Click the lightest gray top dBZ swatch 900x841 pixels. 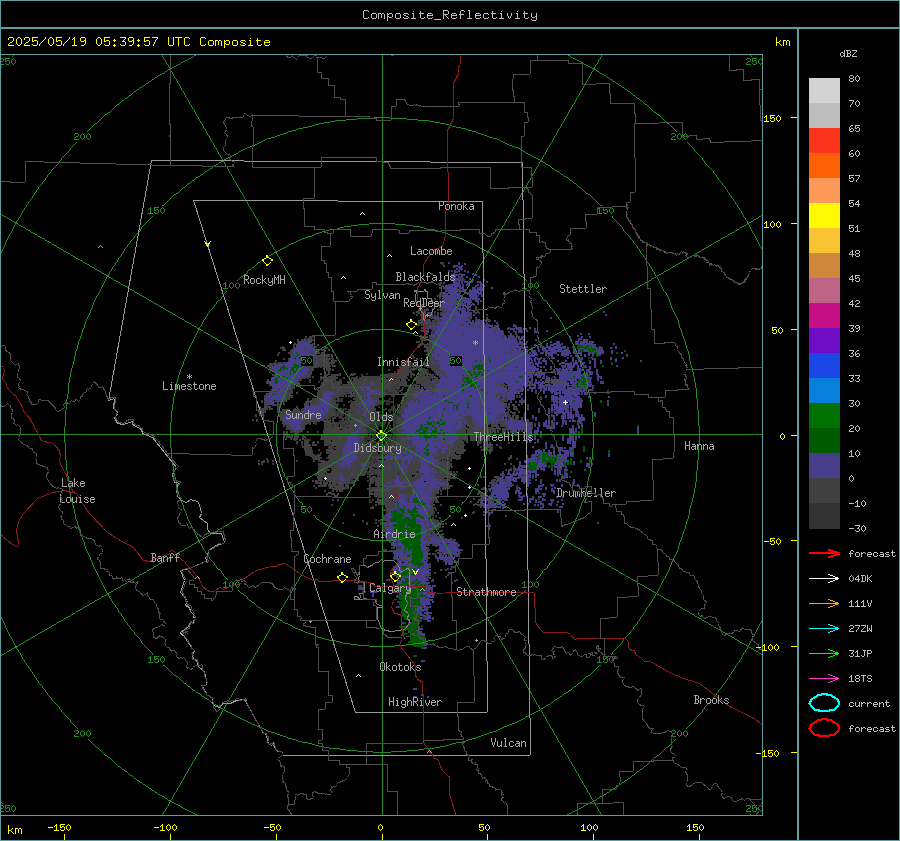824,90
